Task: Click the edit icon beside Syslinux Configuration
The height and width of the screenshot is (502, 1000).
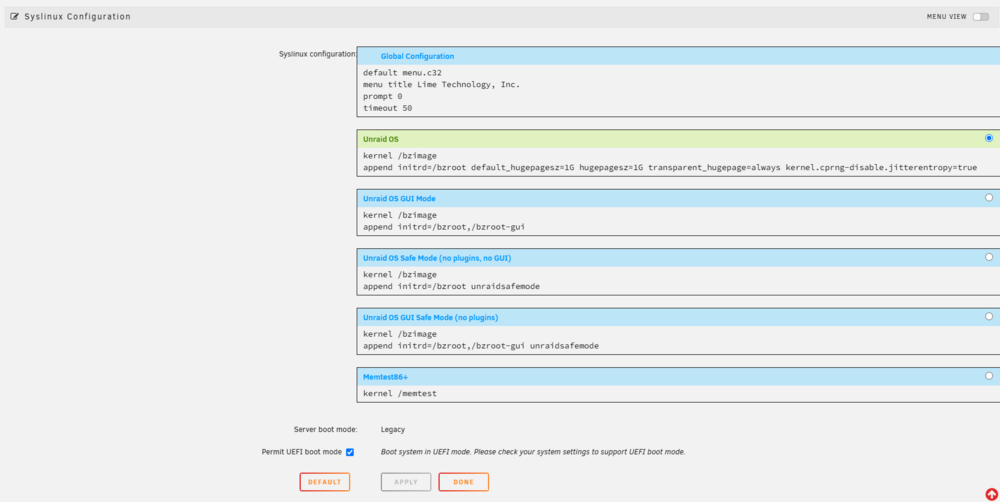Action: click(x=15, y=17)
